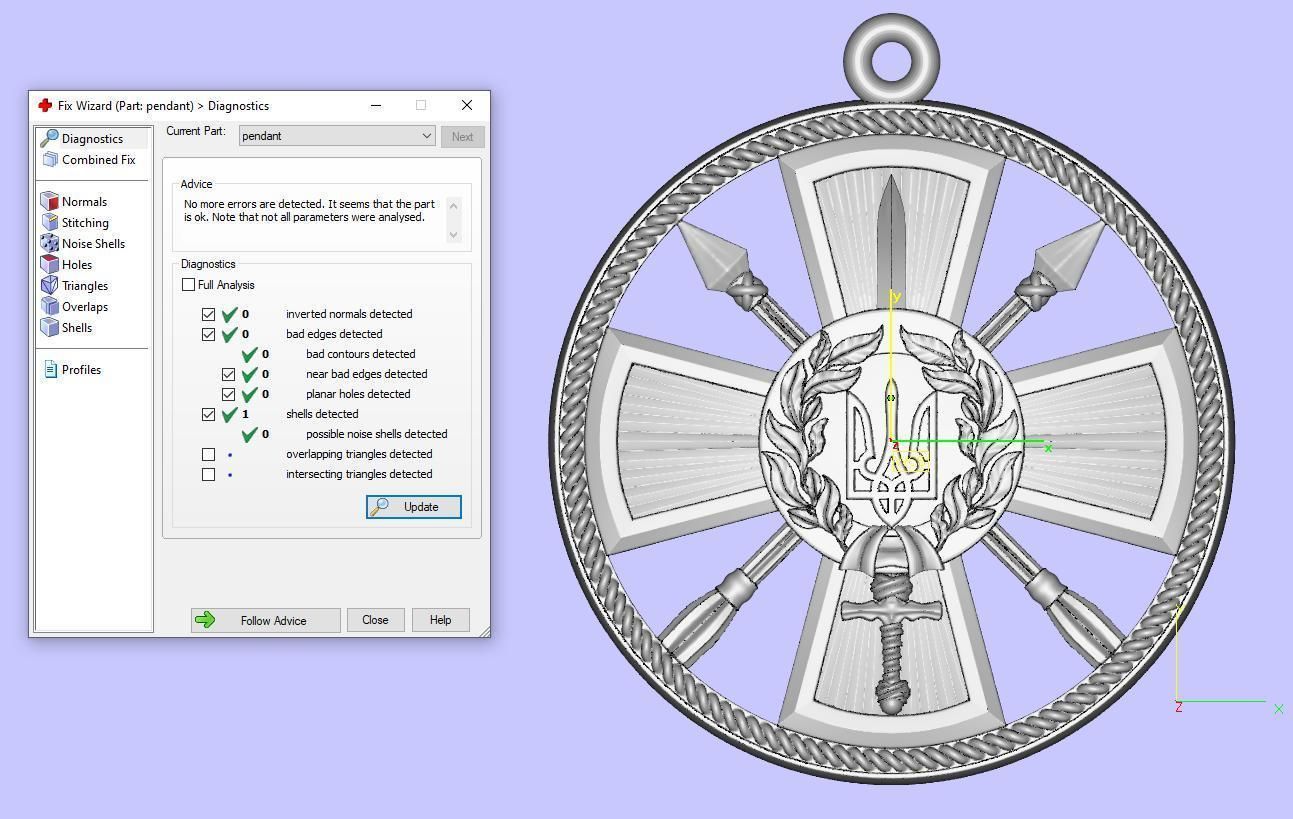Switch to the Stitching page
The height and width of the screenshot is (819, 1293).
tap(85, 223)
